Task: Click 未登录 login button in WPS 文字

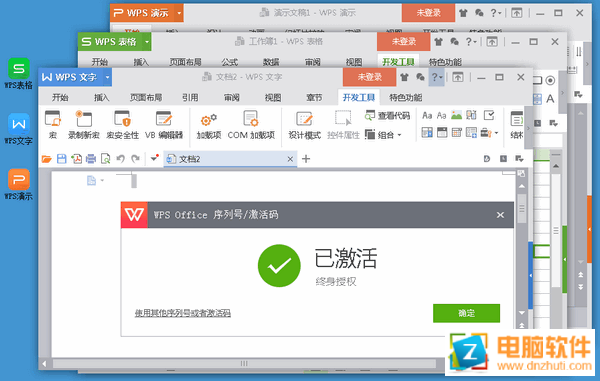Action: [x=370, y=77]
